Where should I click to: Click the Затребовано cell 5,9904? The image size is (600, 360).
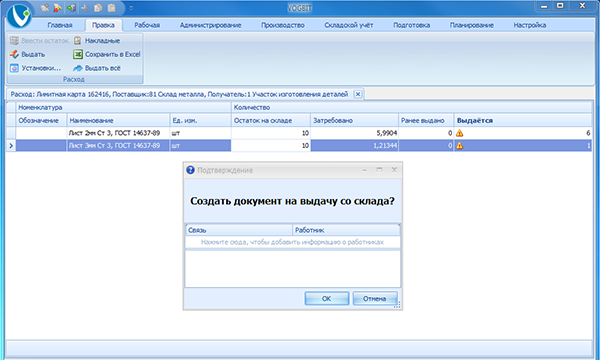354,133
